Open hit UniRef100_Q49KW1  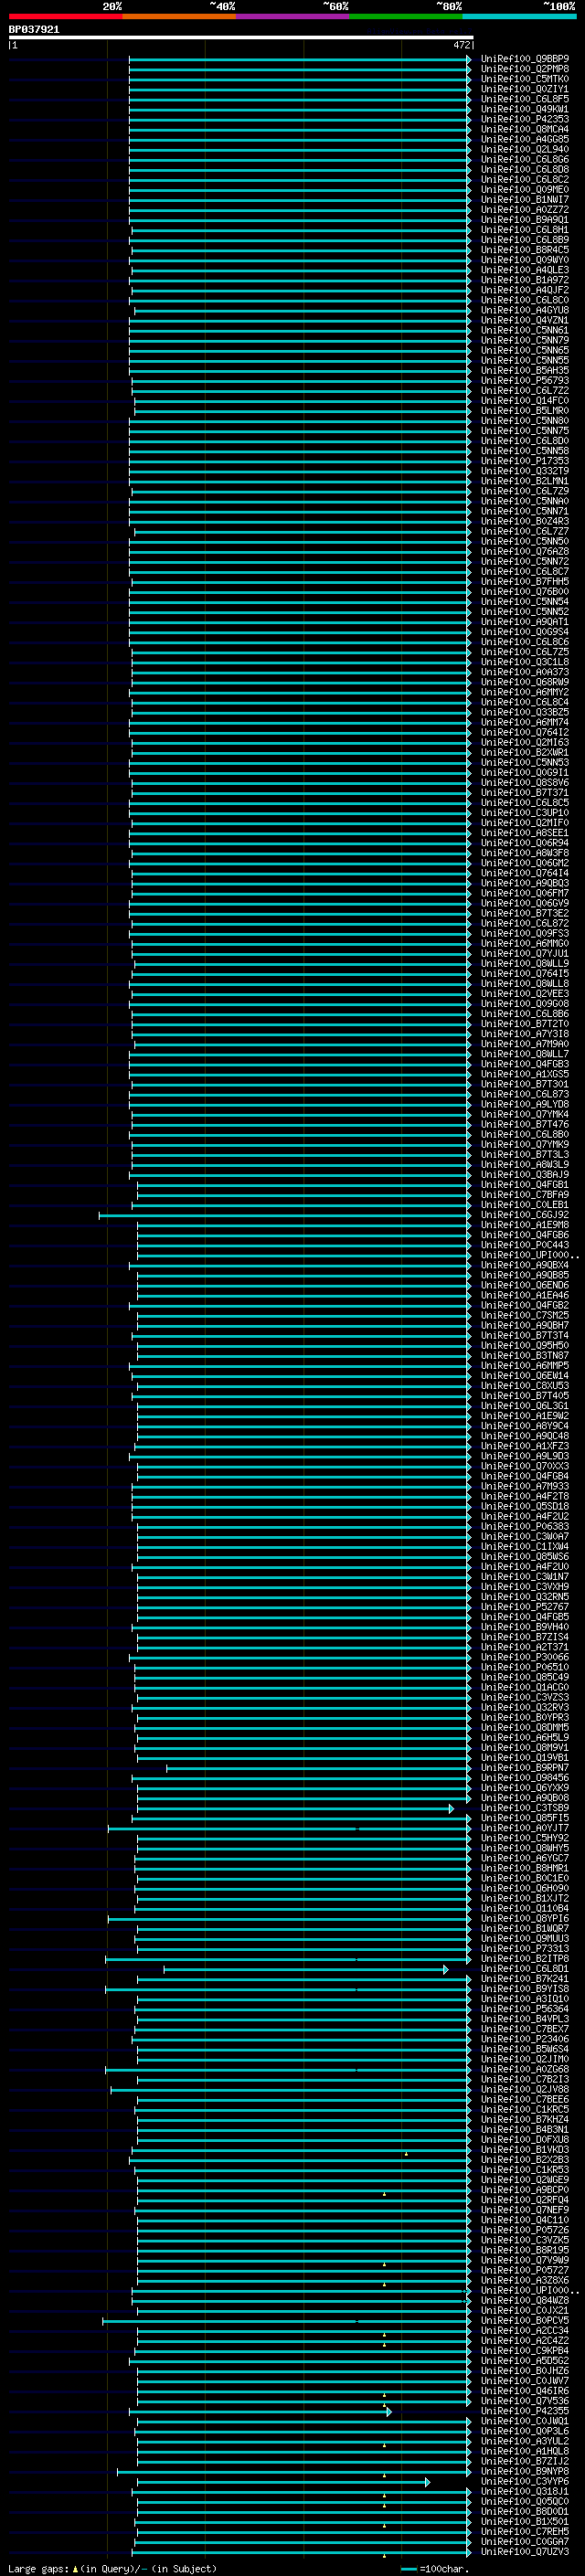coord(524,109)
